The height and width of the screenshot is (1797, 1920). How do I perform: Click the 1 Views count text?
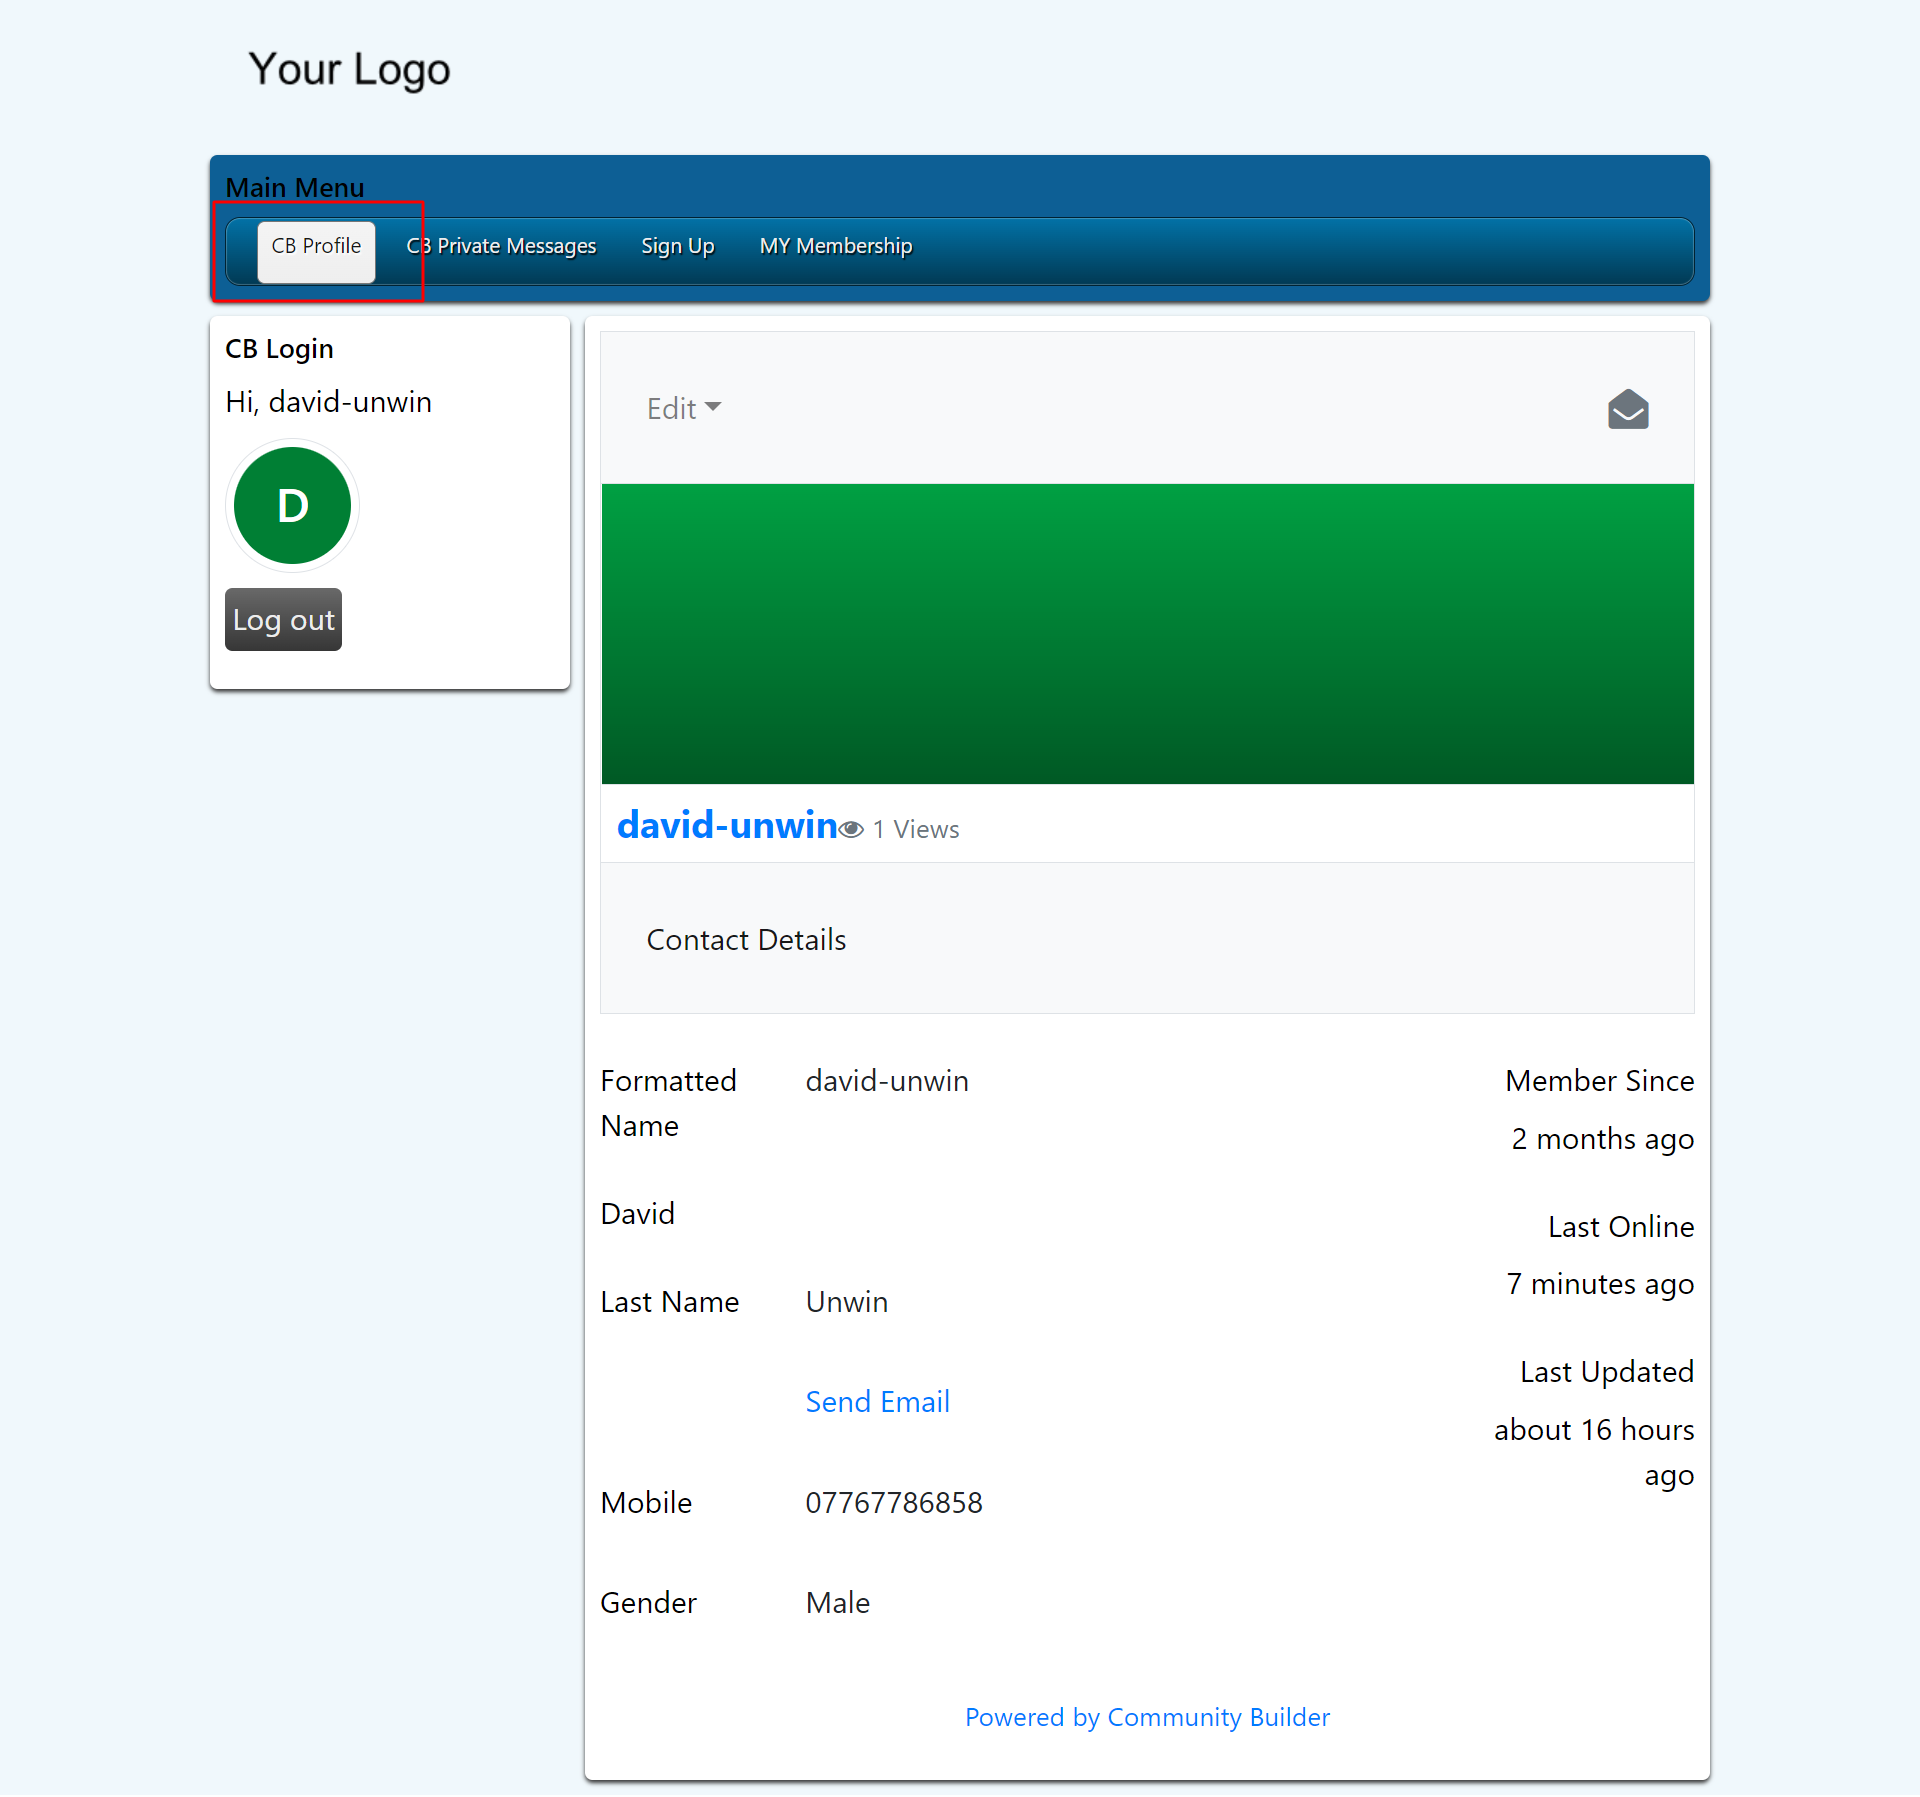(916, 829)
